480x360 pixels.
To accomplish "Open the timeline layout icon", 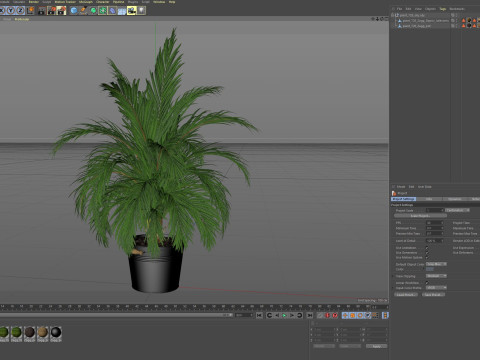I will coord(385,315).
